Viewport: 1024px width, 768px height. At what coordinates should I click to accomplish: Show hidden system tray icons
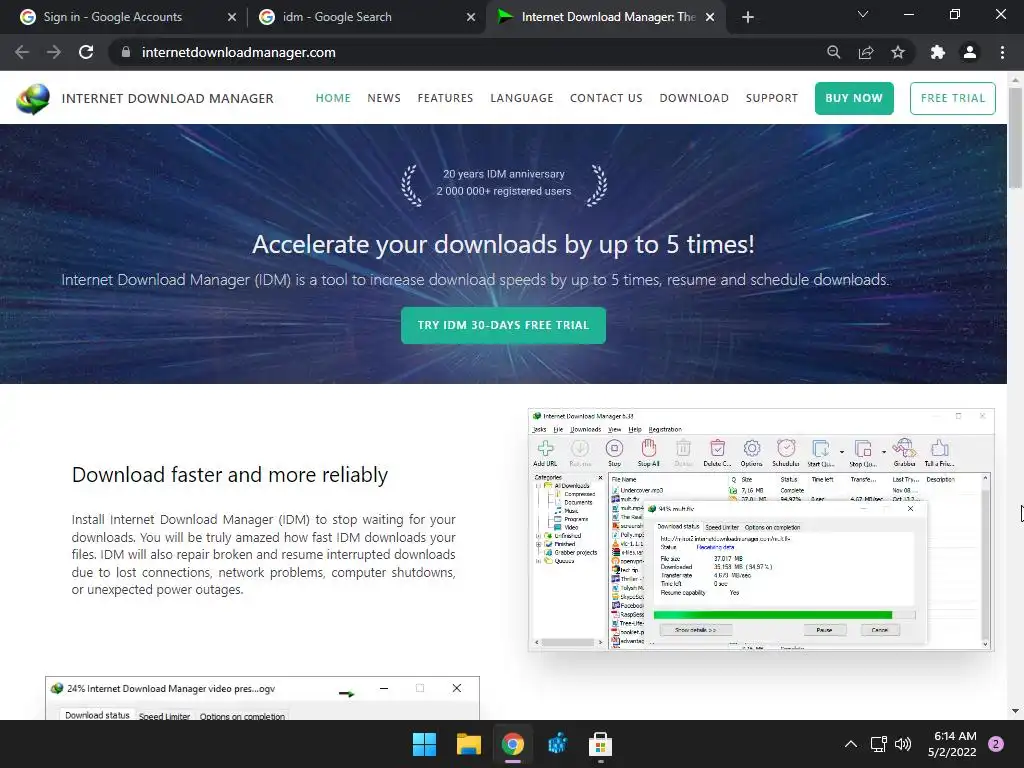(x=851, y=744)
